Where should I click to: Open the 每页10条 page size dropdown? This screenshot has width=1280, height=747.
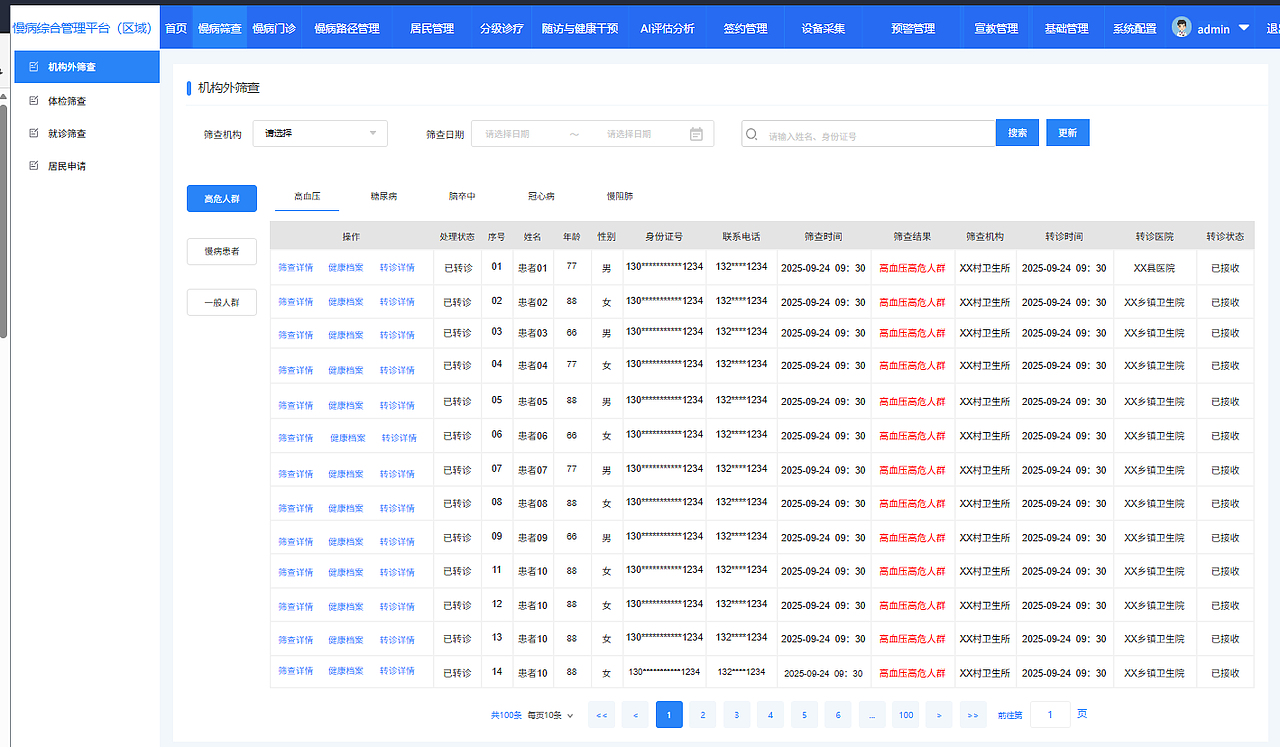(550, 715)
